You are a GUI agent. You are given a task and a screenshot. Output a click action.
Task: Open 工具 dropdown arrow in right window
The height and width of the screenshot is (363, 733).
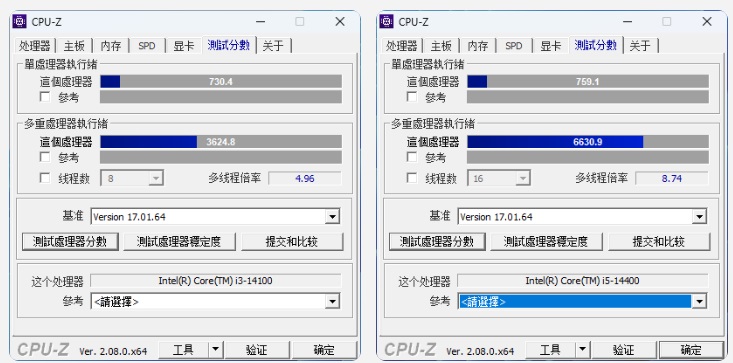point(582,349)
